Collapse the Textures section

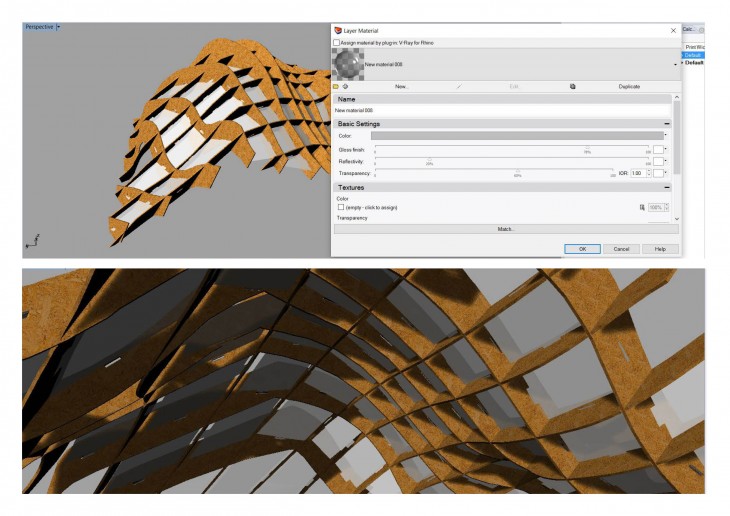coord(667,188)
